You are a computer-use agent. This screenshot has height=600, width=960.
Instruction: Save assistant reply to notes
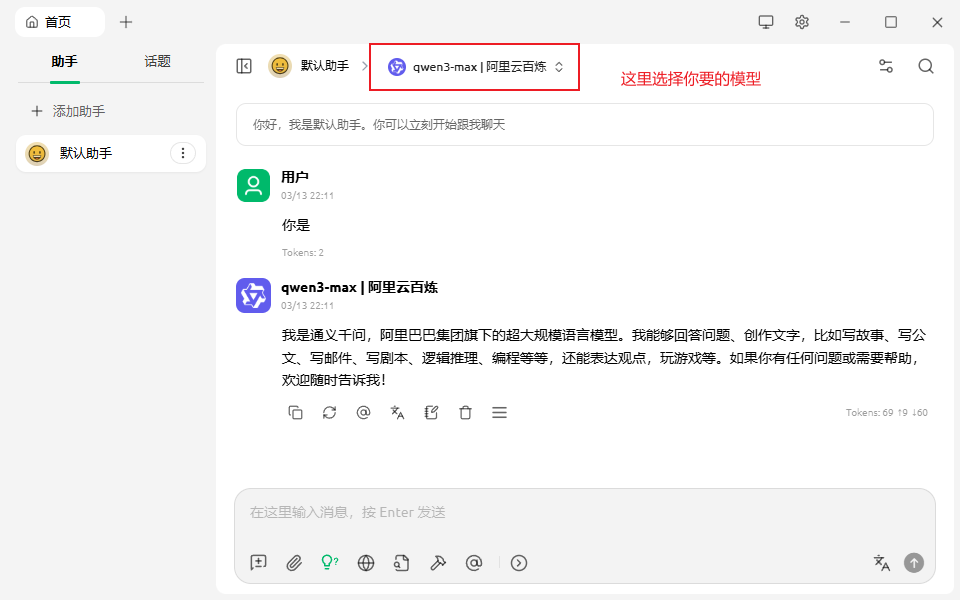[x=431, y=412]
